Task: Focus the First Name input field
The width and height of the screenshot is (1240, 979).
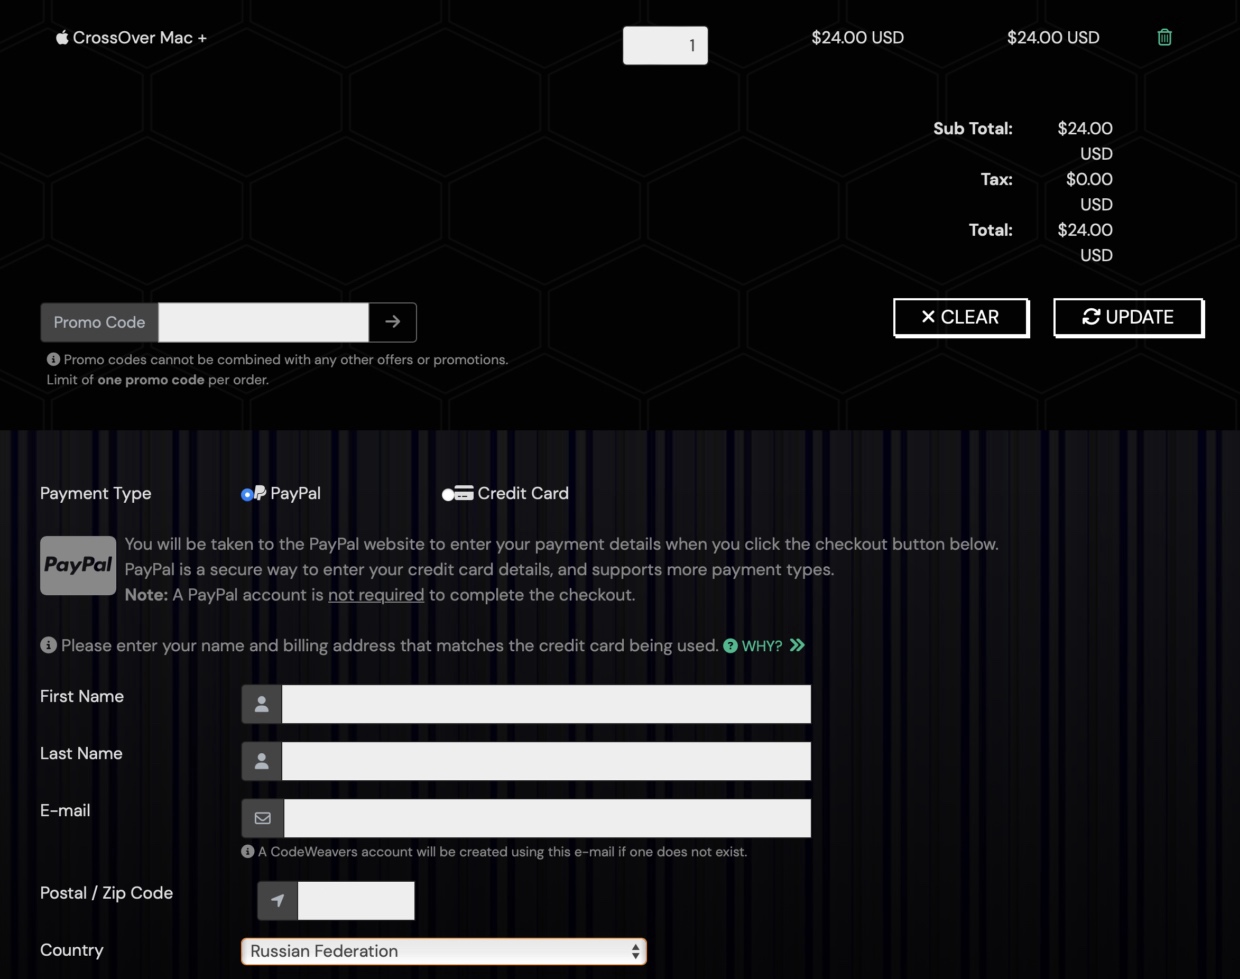Action: coord(546,704)
